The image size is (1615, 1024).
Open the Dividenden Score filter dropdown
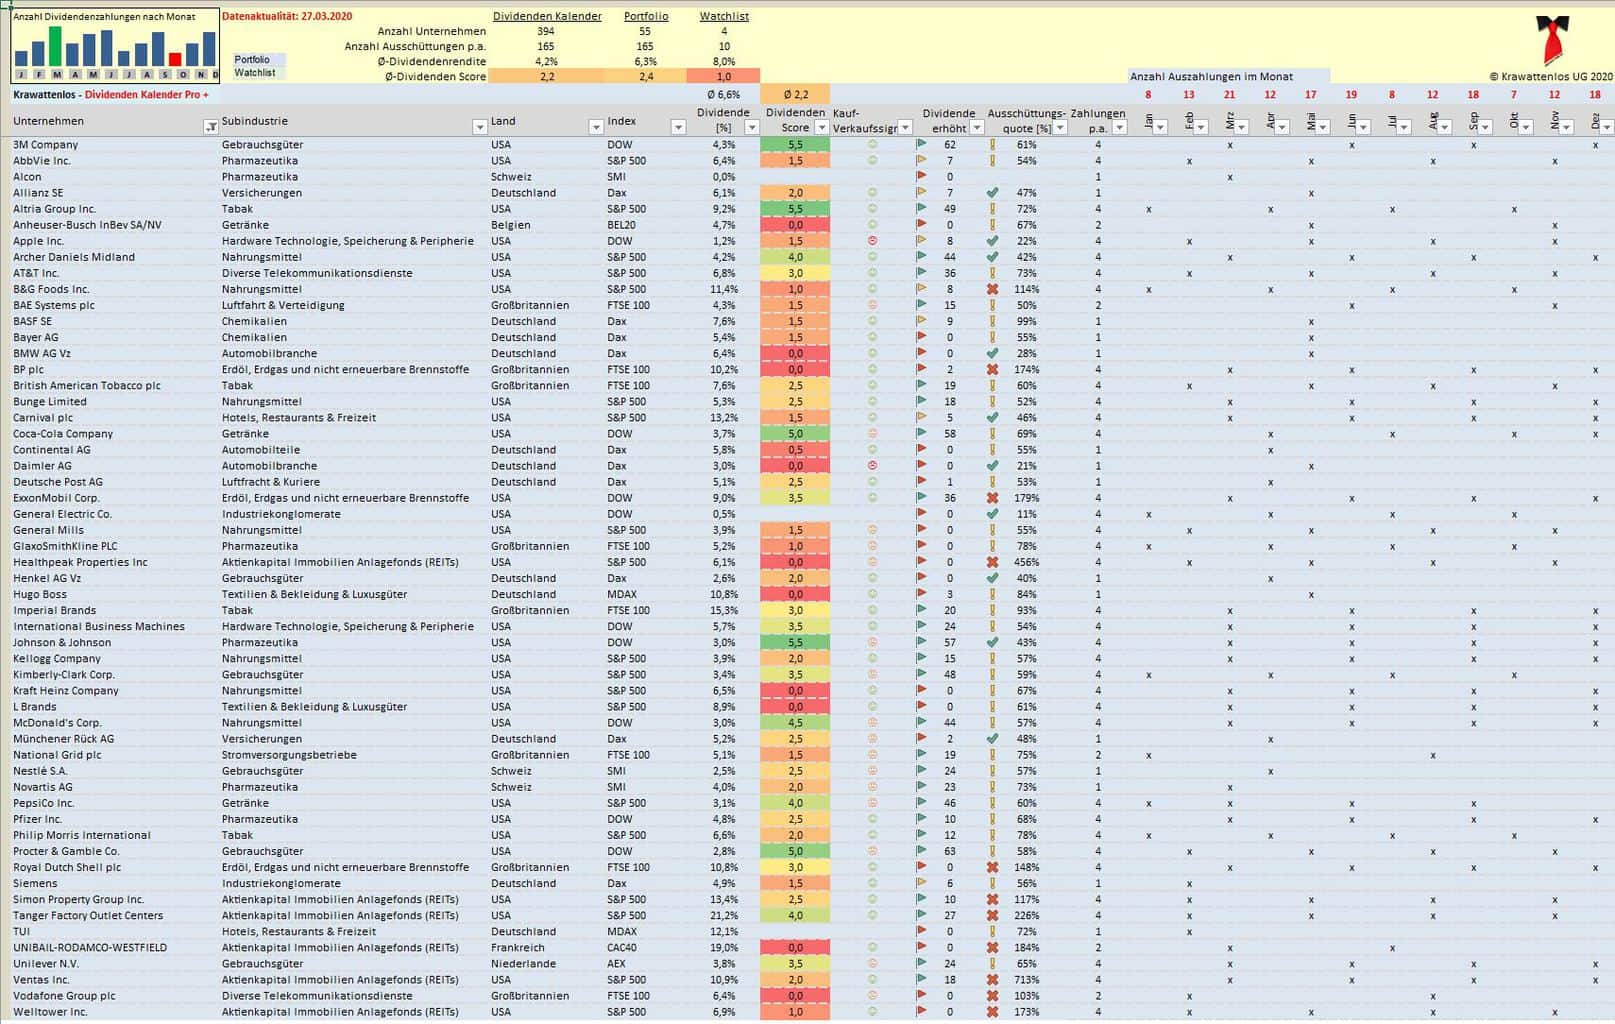pos(822,128)
